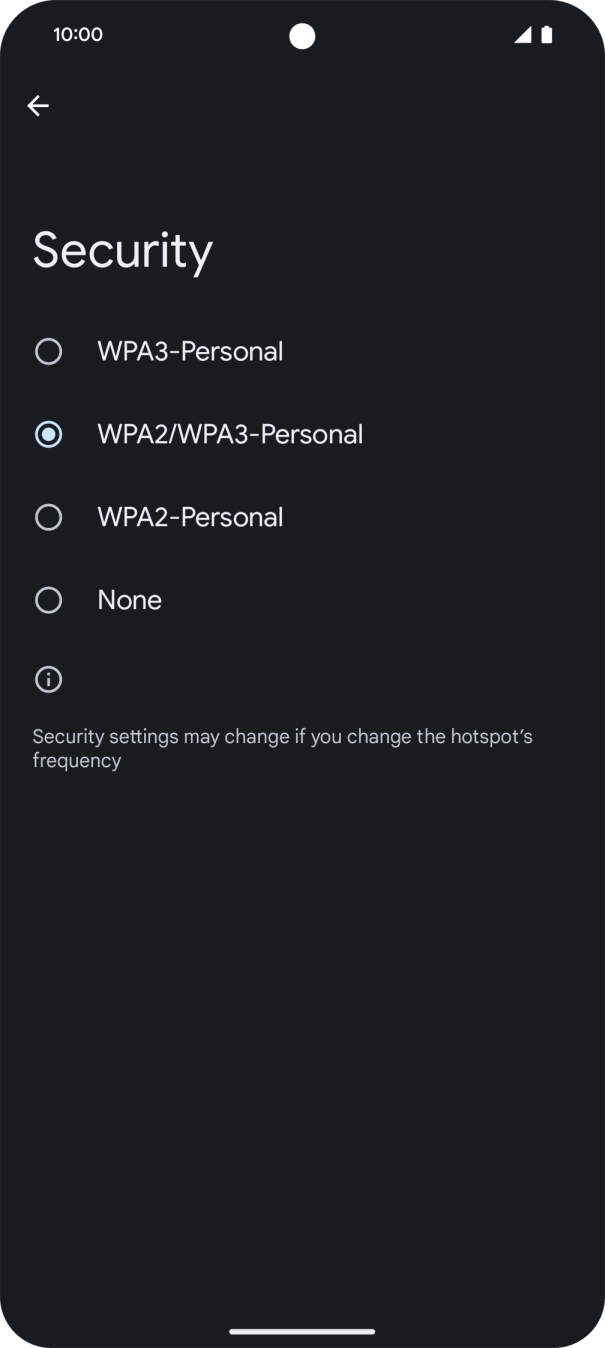This screenshot has height=1348, width=605.
Task: Tap the battery icon in the status bar
Action: (x=546, y=34)
